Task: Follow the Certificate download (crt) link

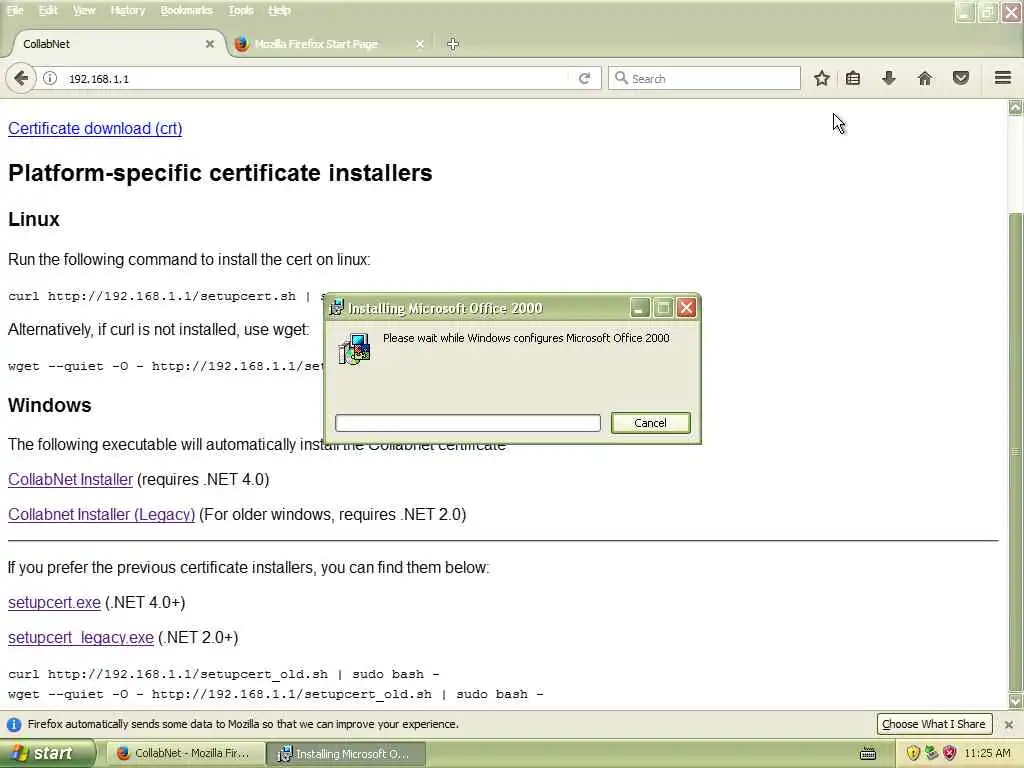Action: click(x=95, y=128)
